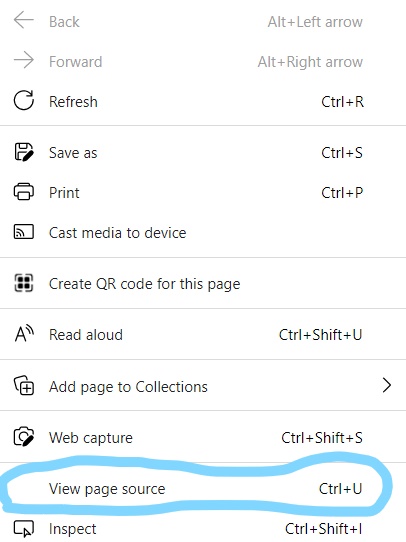Click the Save as floppy disk icon
406x542 pixels.
pyautogui.click(x=23, y=152)
